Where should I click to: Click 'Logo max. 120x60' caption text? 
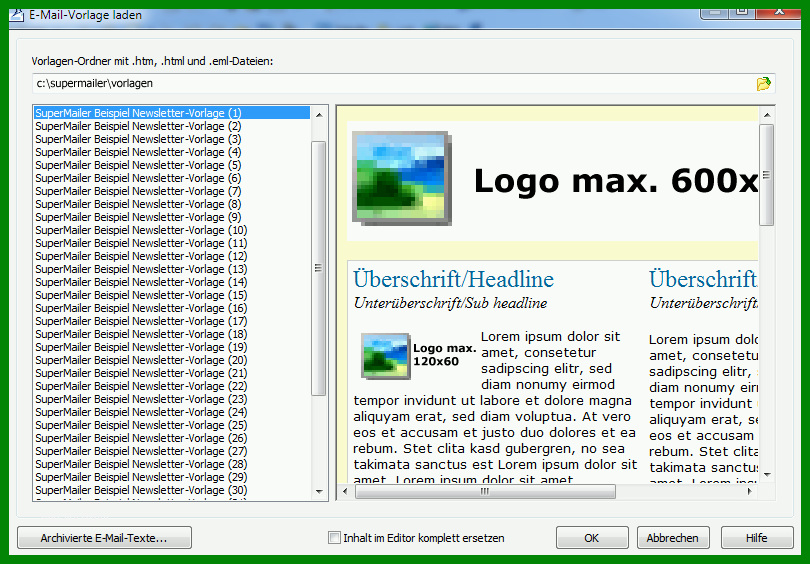(x=445, y=355)
